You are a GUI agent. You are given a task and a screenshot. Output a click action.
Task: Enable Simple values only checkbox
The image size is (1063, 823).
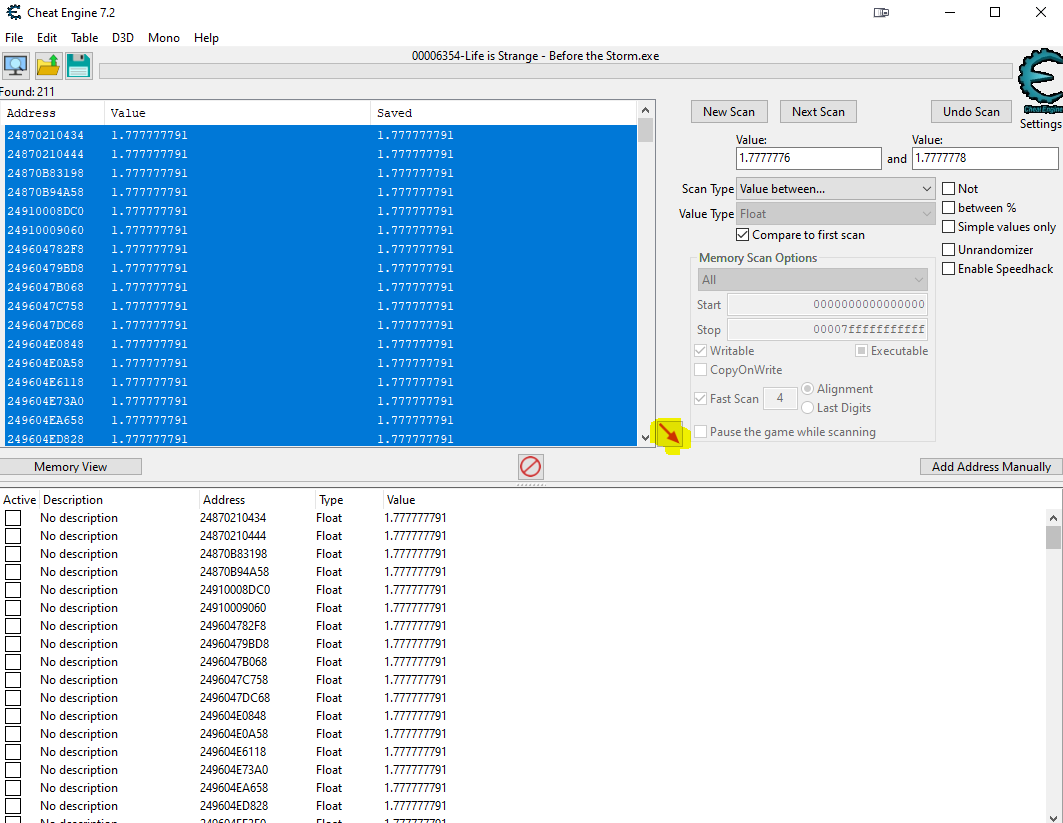948,226
